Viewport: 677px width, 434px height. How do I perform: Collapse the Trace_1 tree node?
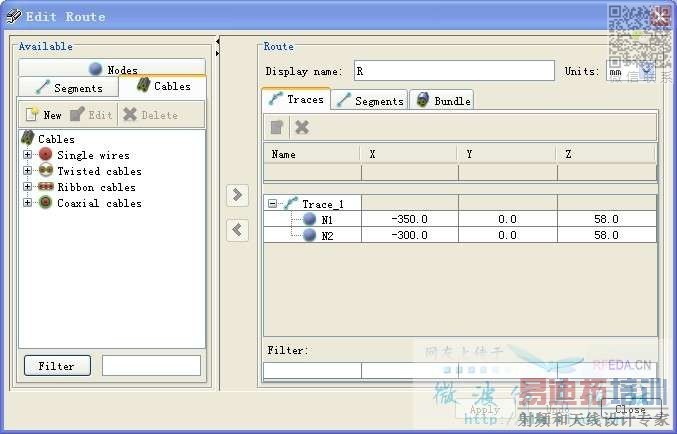coord(272,203)
